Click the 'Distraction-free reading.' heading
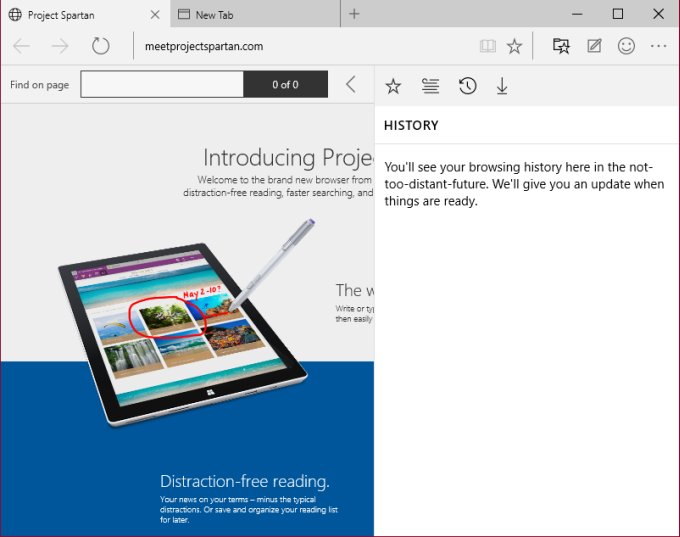This screenshot has height=537, width=680. pyautogui.click(x=245, y=481)
